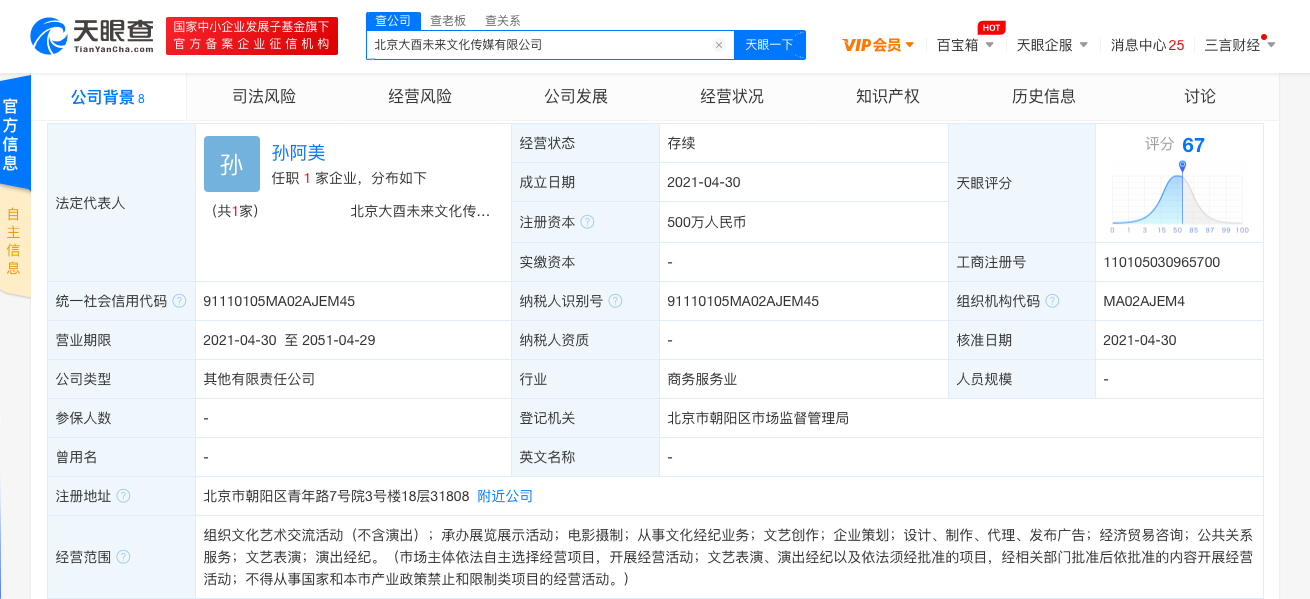Click the score value 67
The image size is (1310, 599).
coord(1193,145)
